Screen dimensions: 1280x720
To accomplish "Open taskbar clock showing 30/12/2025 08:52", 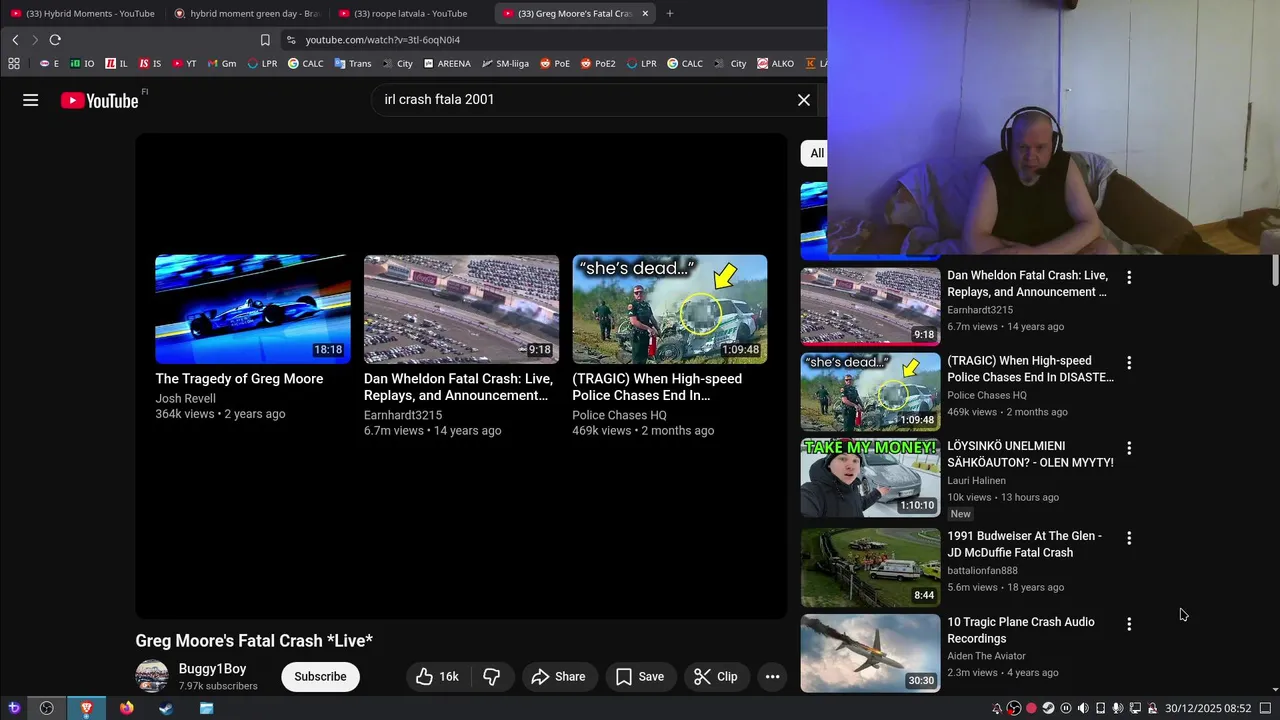I will (1208, 708).
